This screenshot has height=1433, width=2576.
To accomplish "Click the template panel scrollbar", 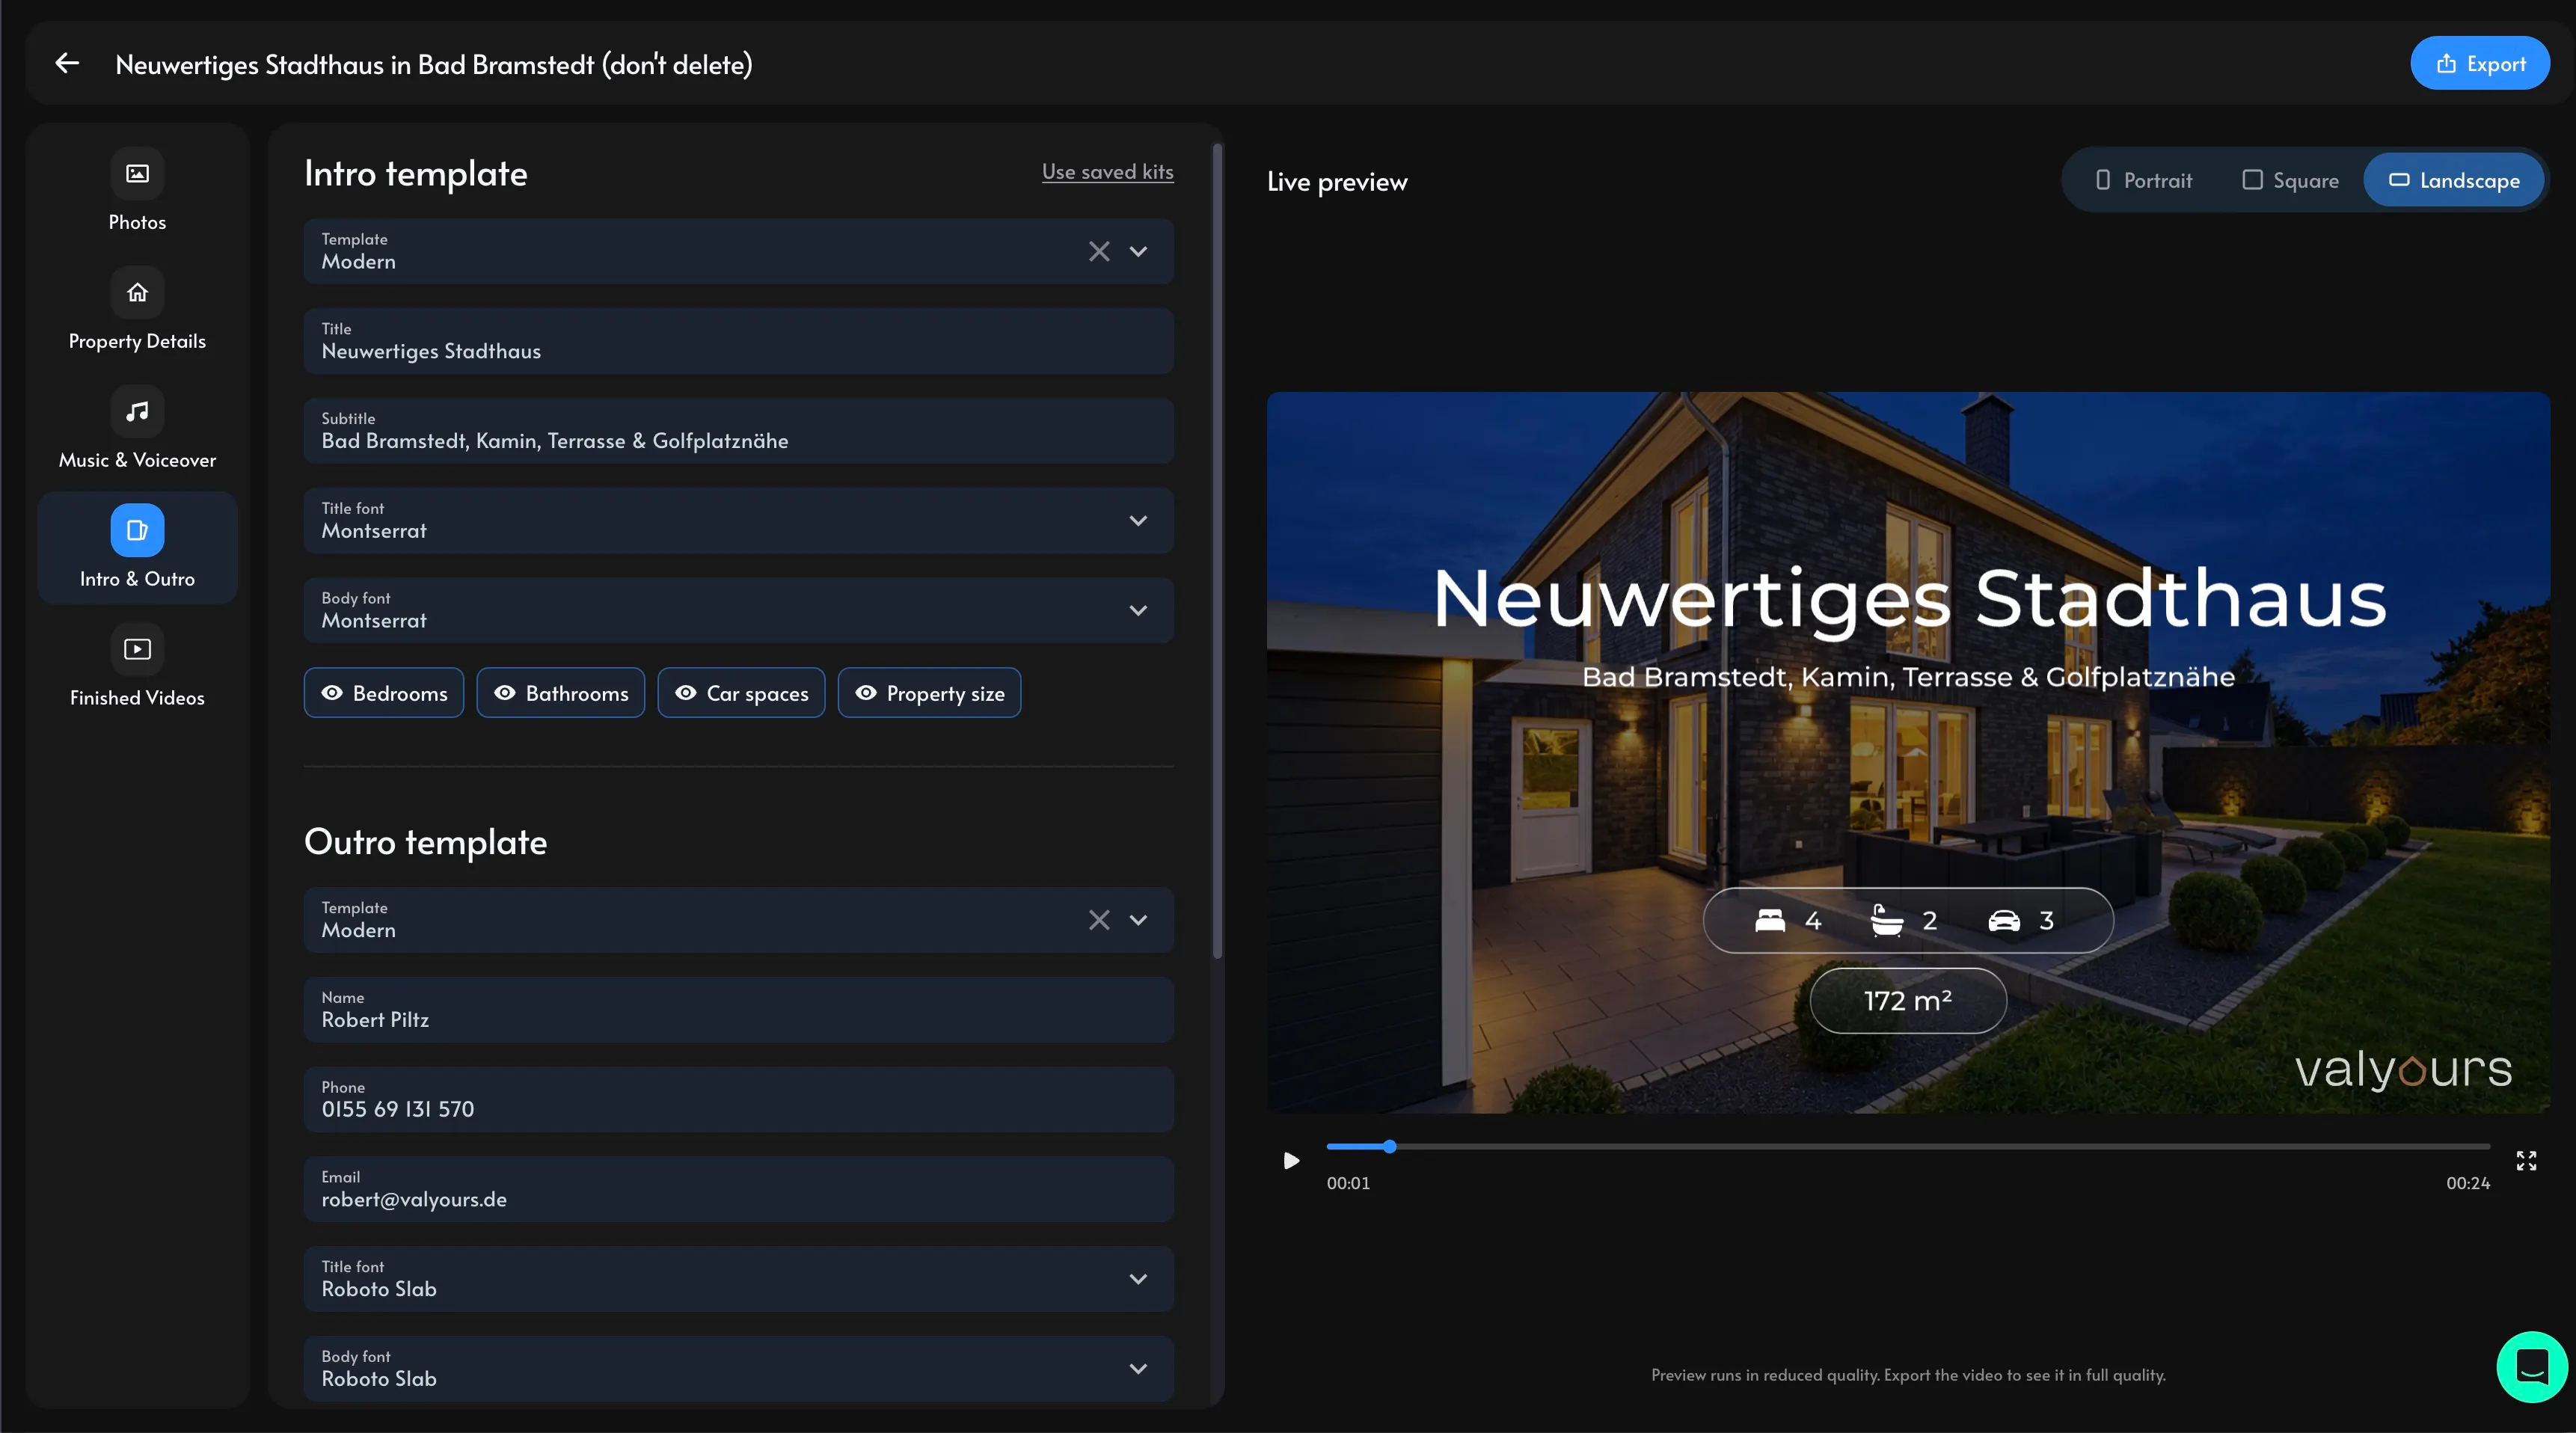I will tap(1217, 551).
